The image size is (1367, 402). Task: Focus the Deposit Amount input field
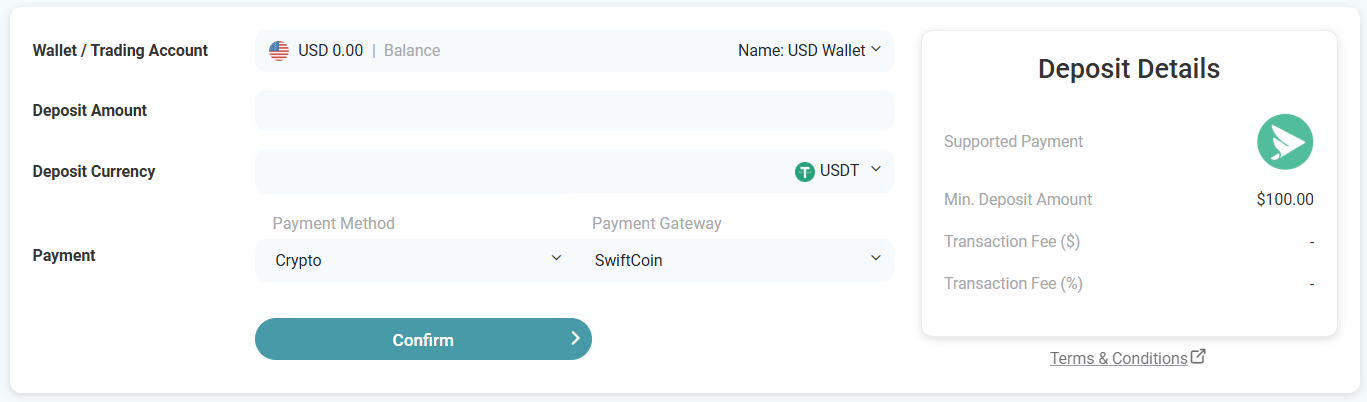(x=574, y=111)
